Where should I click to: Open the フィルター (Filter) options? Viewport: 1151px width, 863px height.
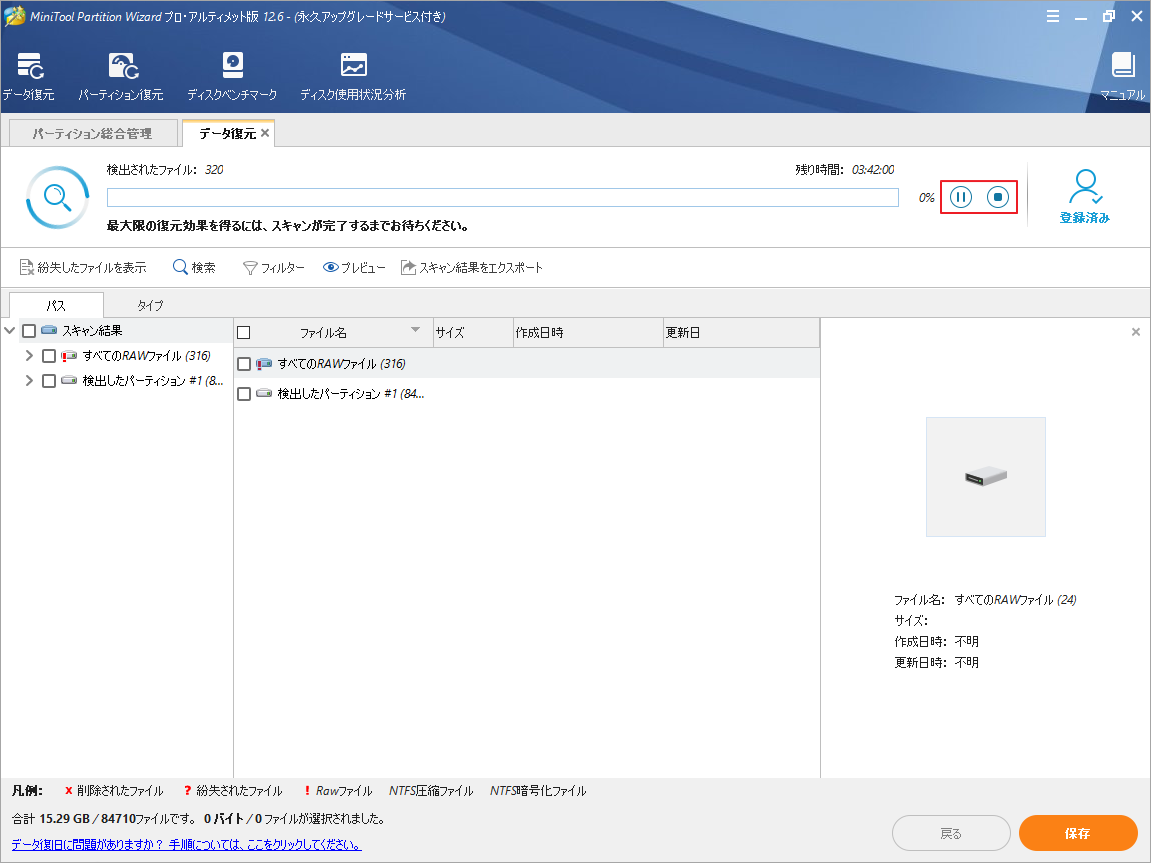pos(273,267)
